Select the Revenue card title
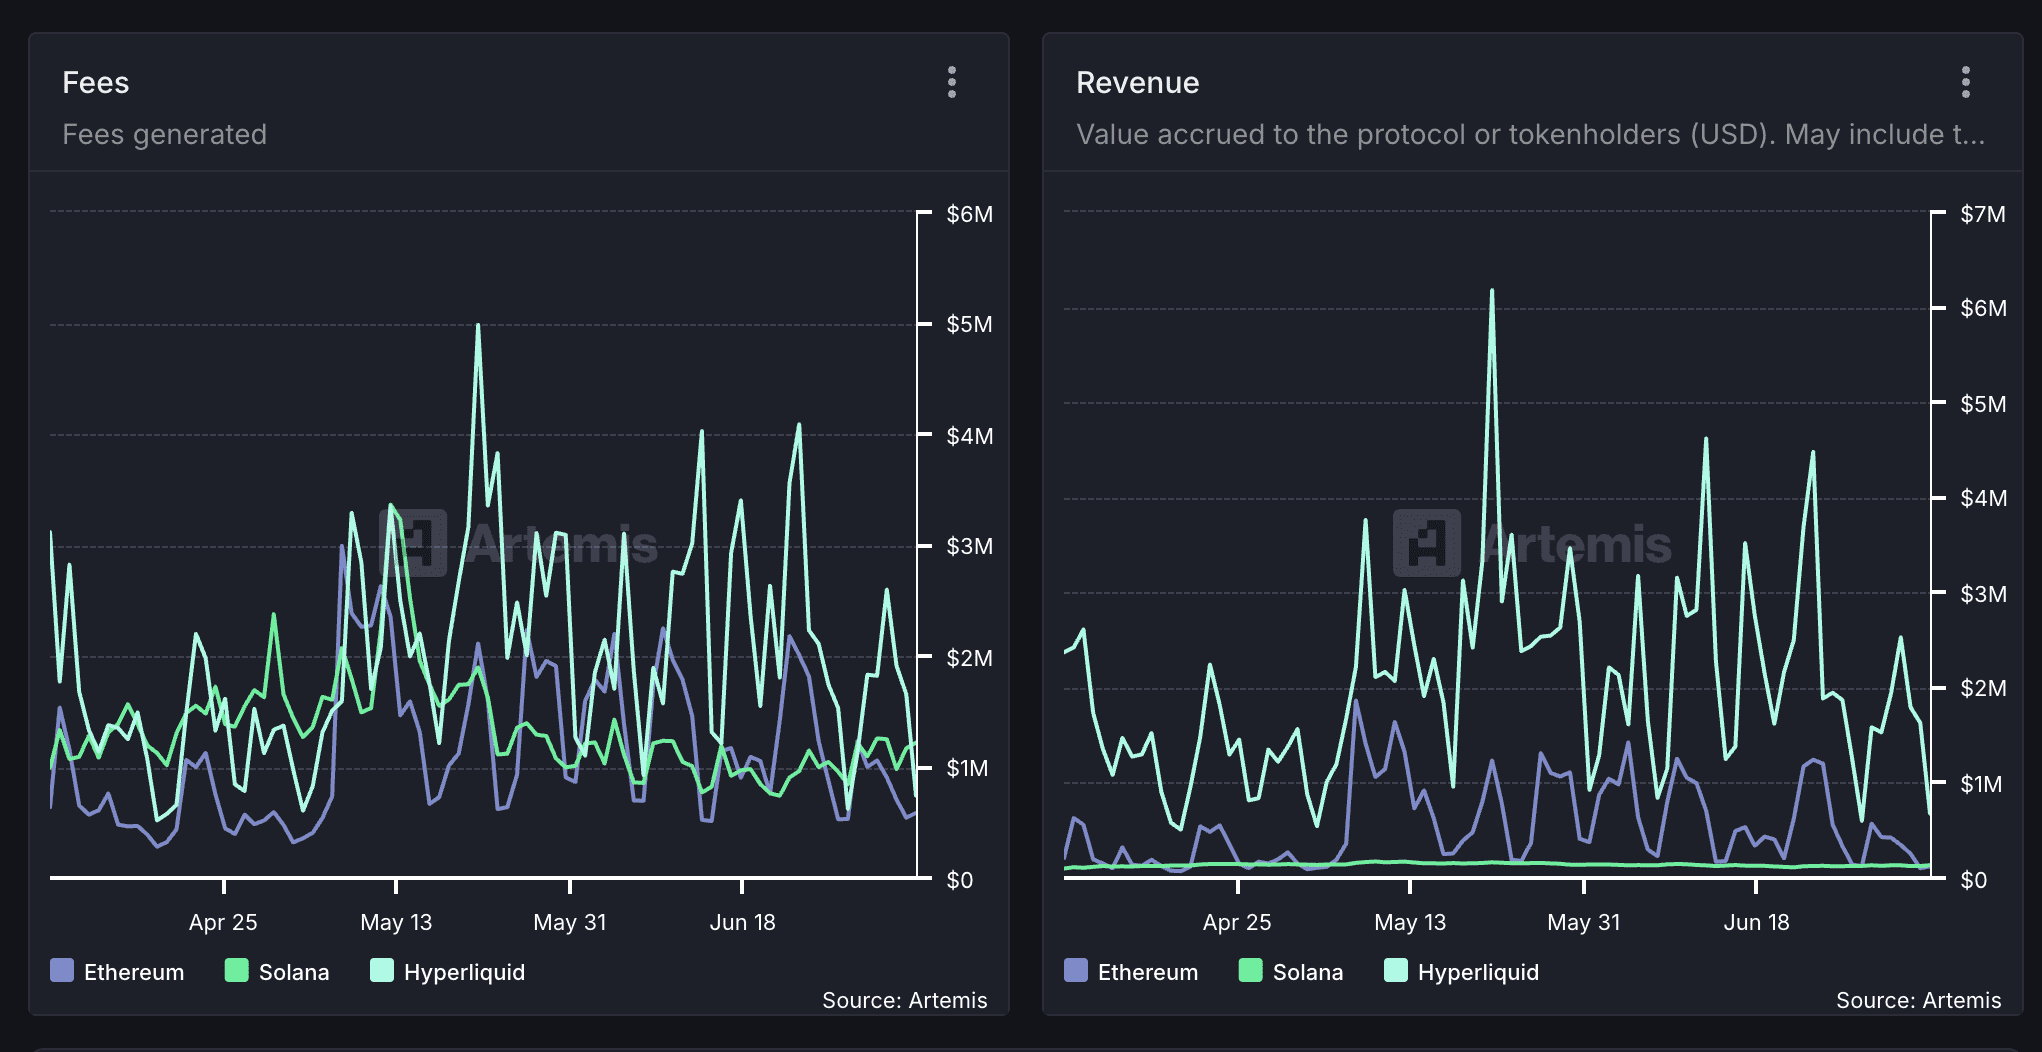 [1138, 83]
